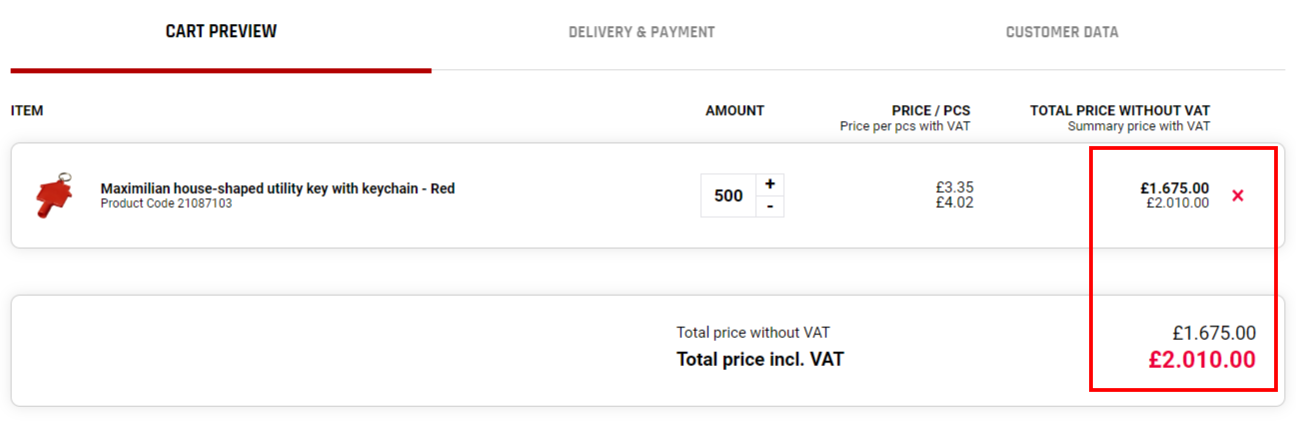
Task: Increase amount with the plus button
Action: (769, 184)
